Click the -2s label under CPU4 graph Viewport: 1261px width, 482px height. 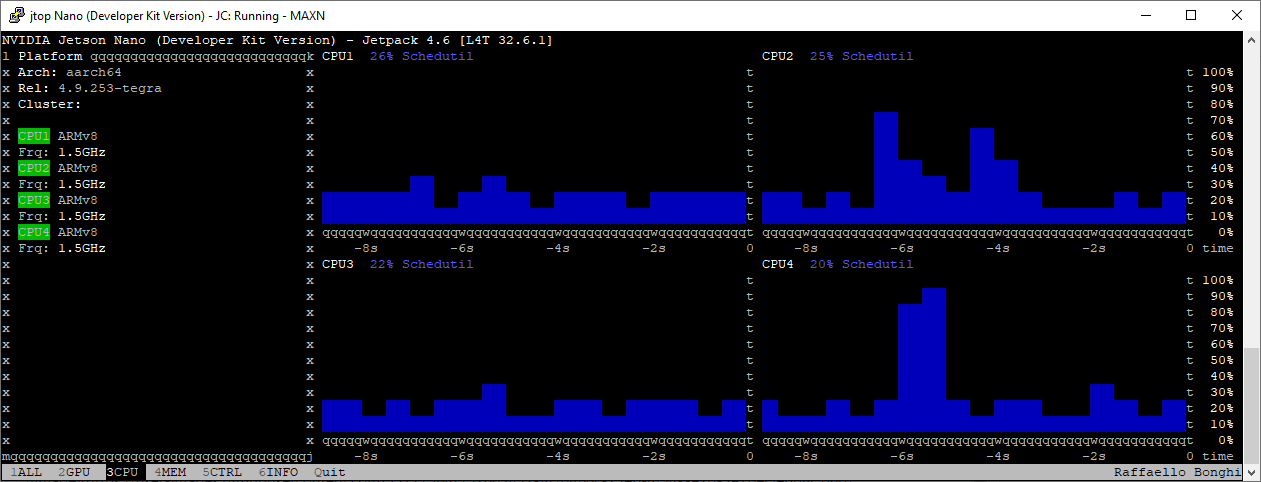click(x=1094, y=456)
